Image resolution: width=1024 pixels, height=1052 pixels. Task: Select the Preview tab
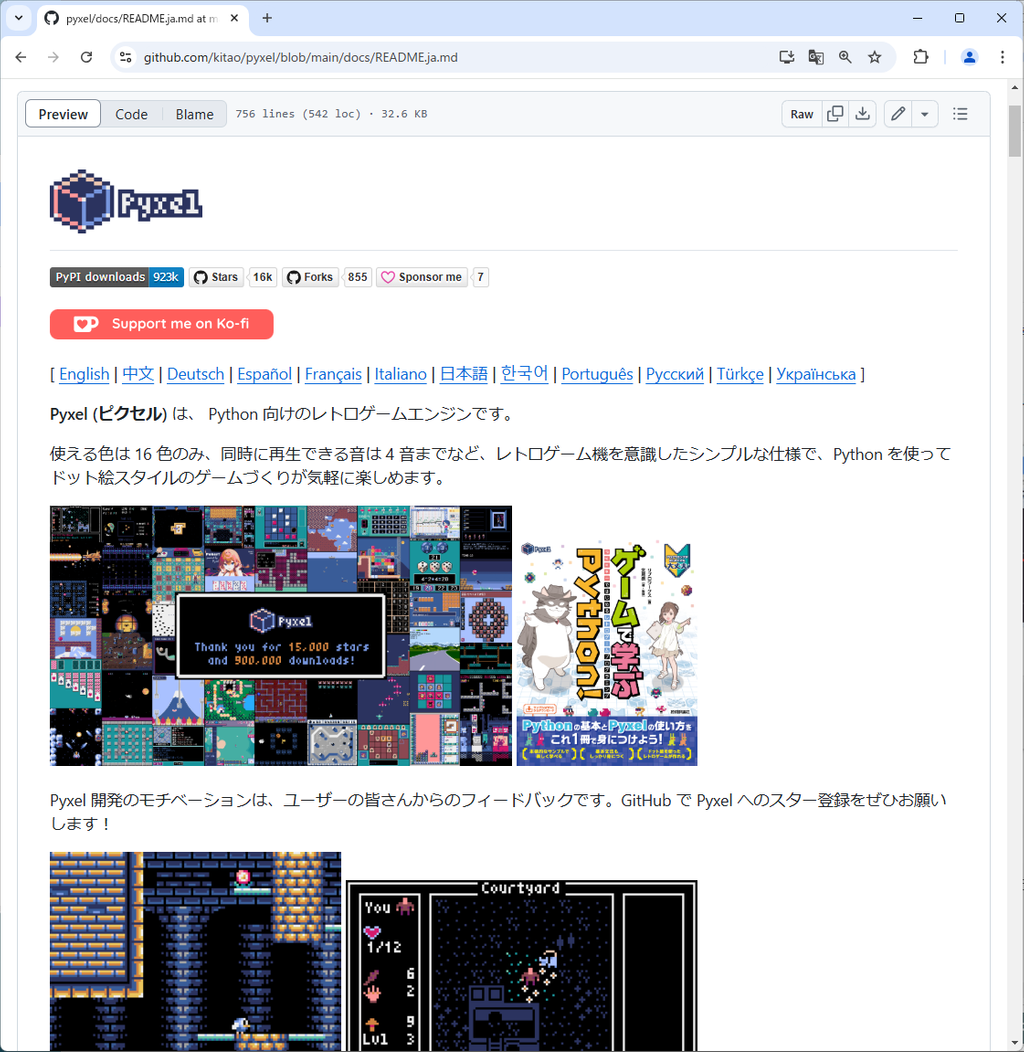click(63, 114)
